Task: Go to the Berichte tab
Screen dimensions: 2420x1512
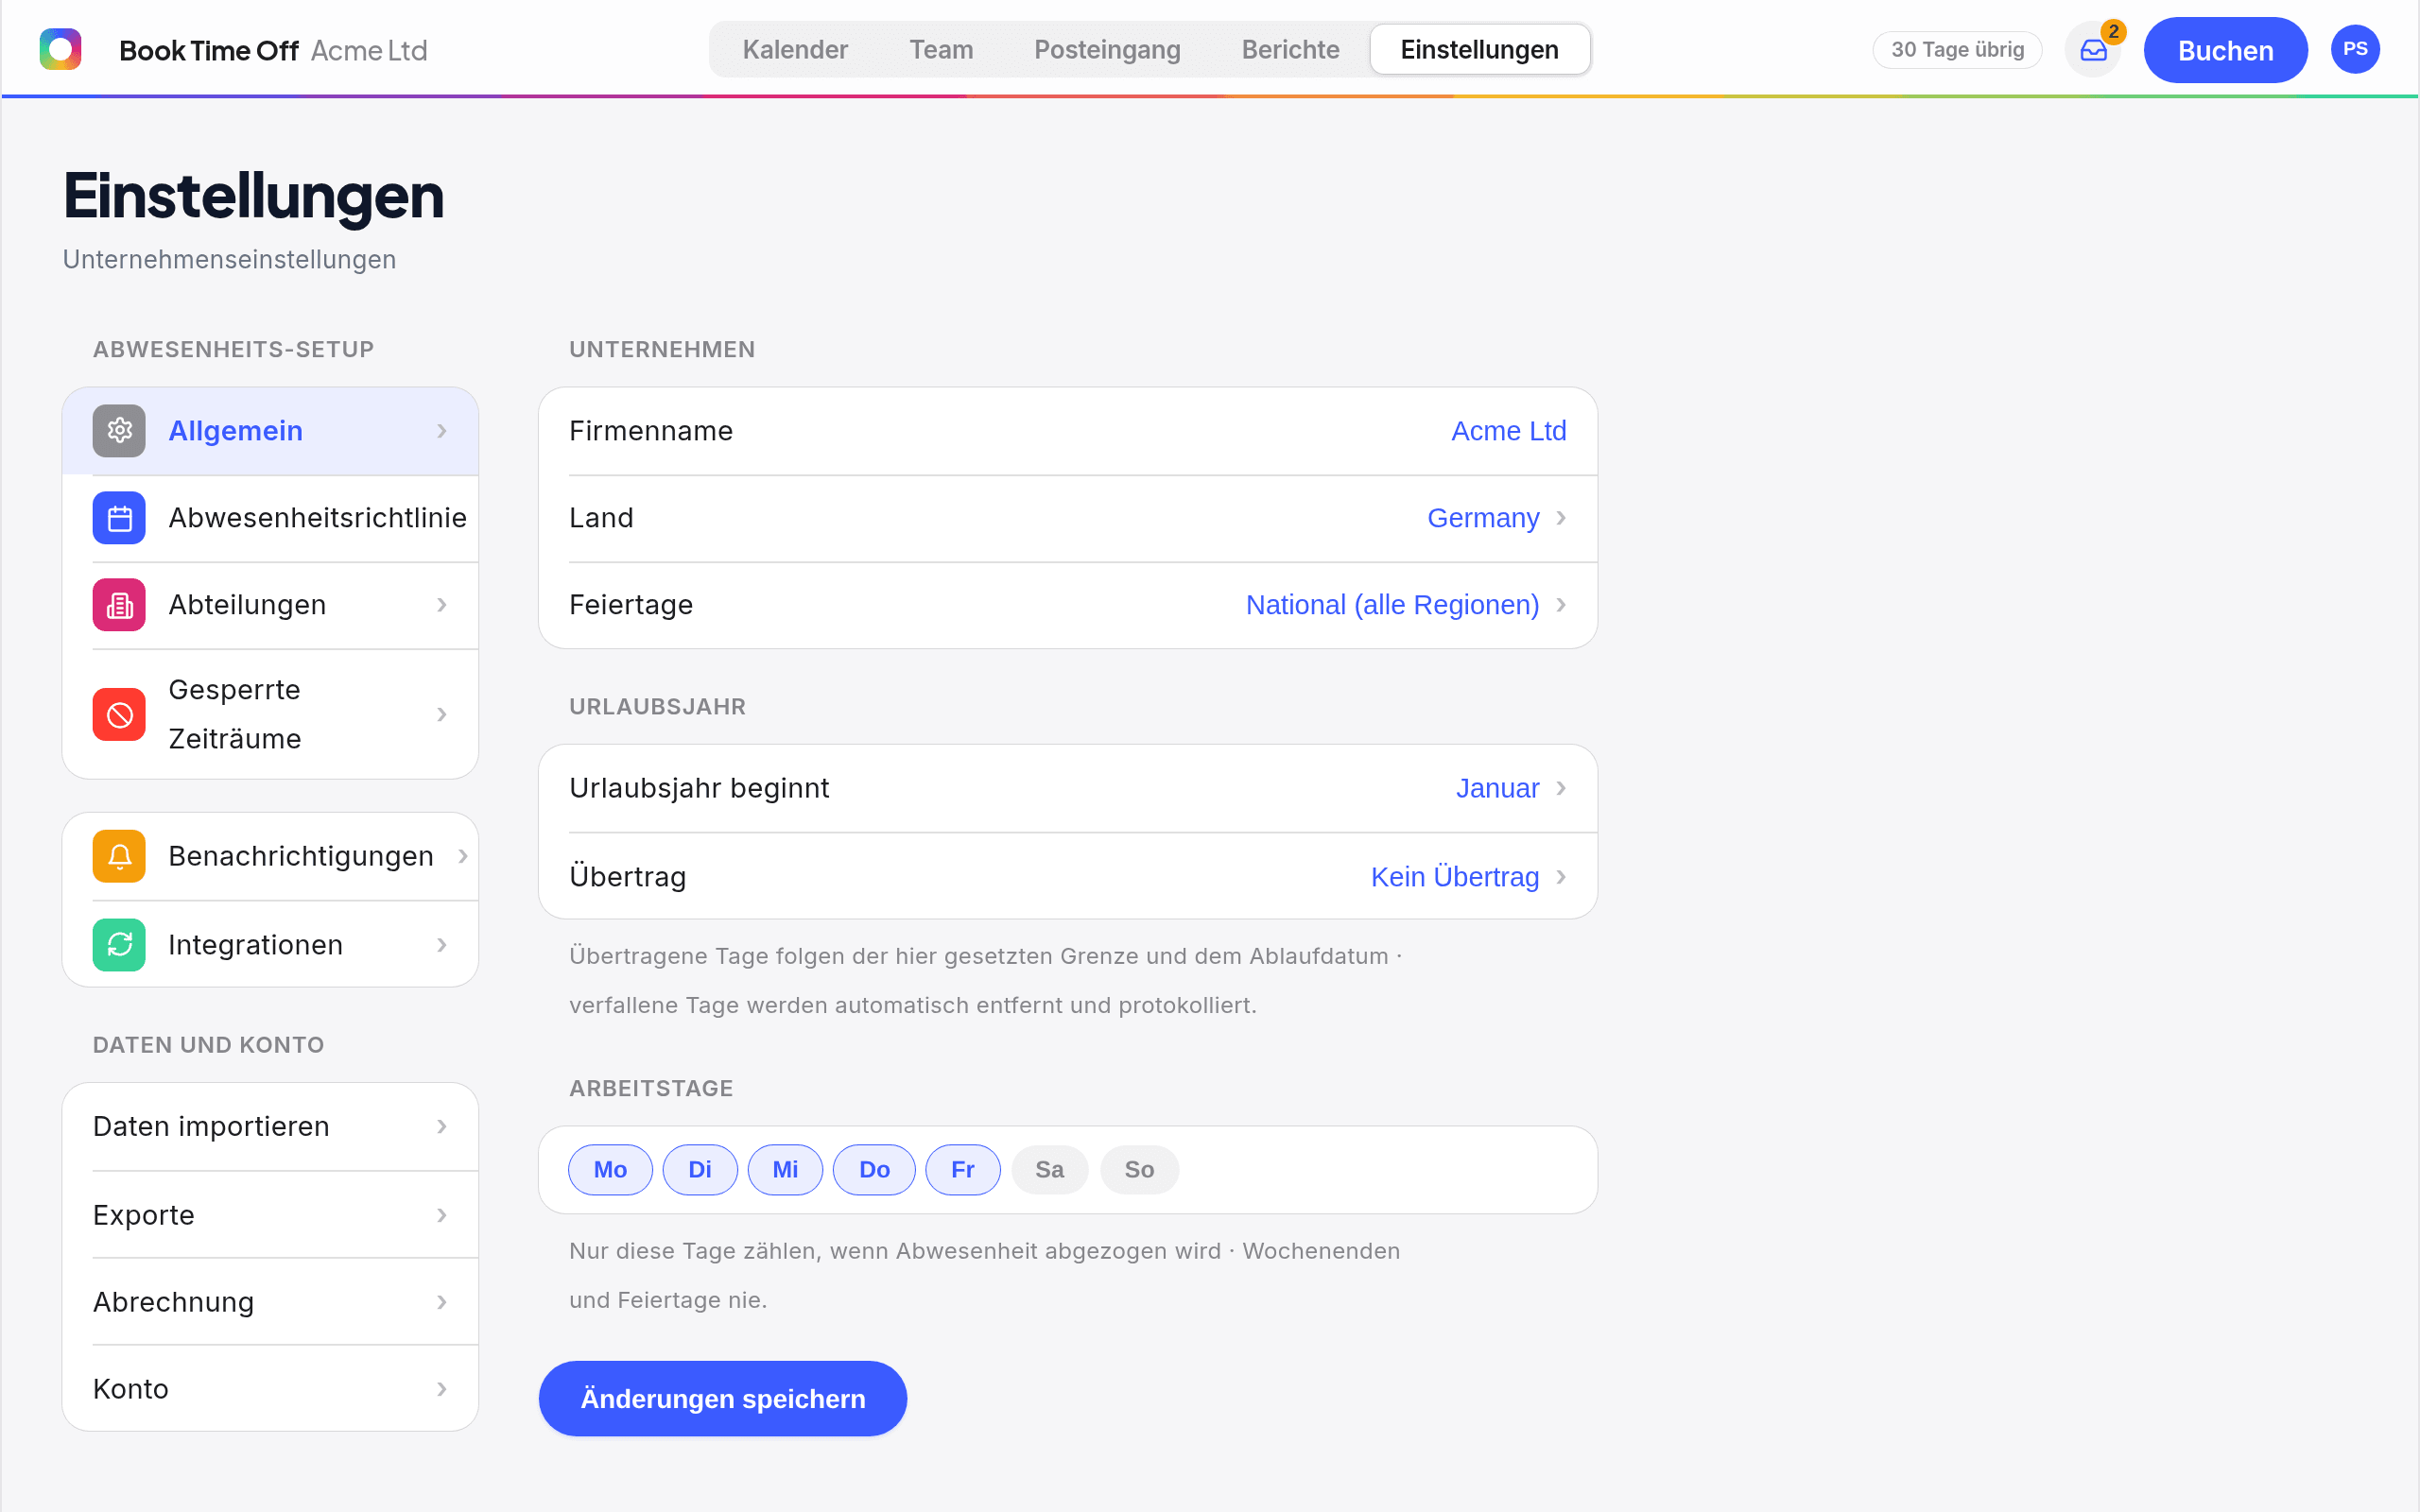Action: (x=1290, y=49)
